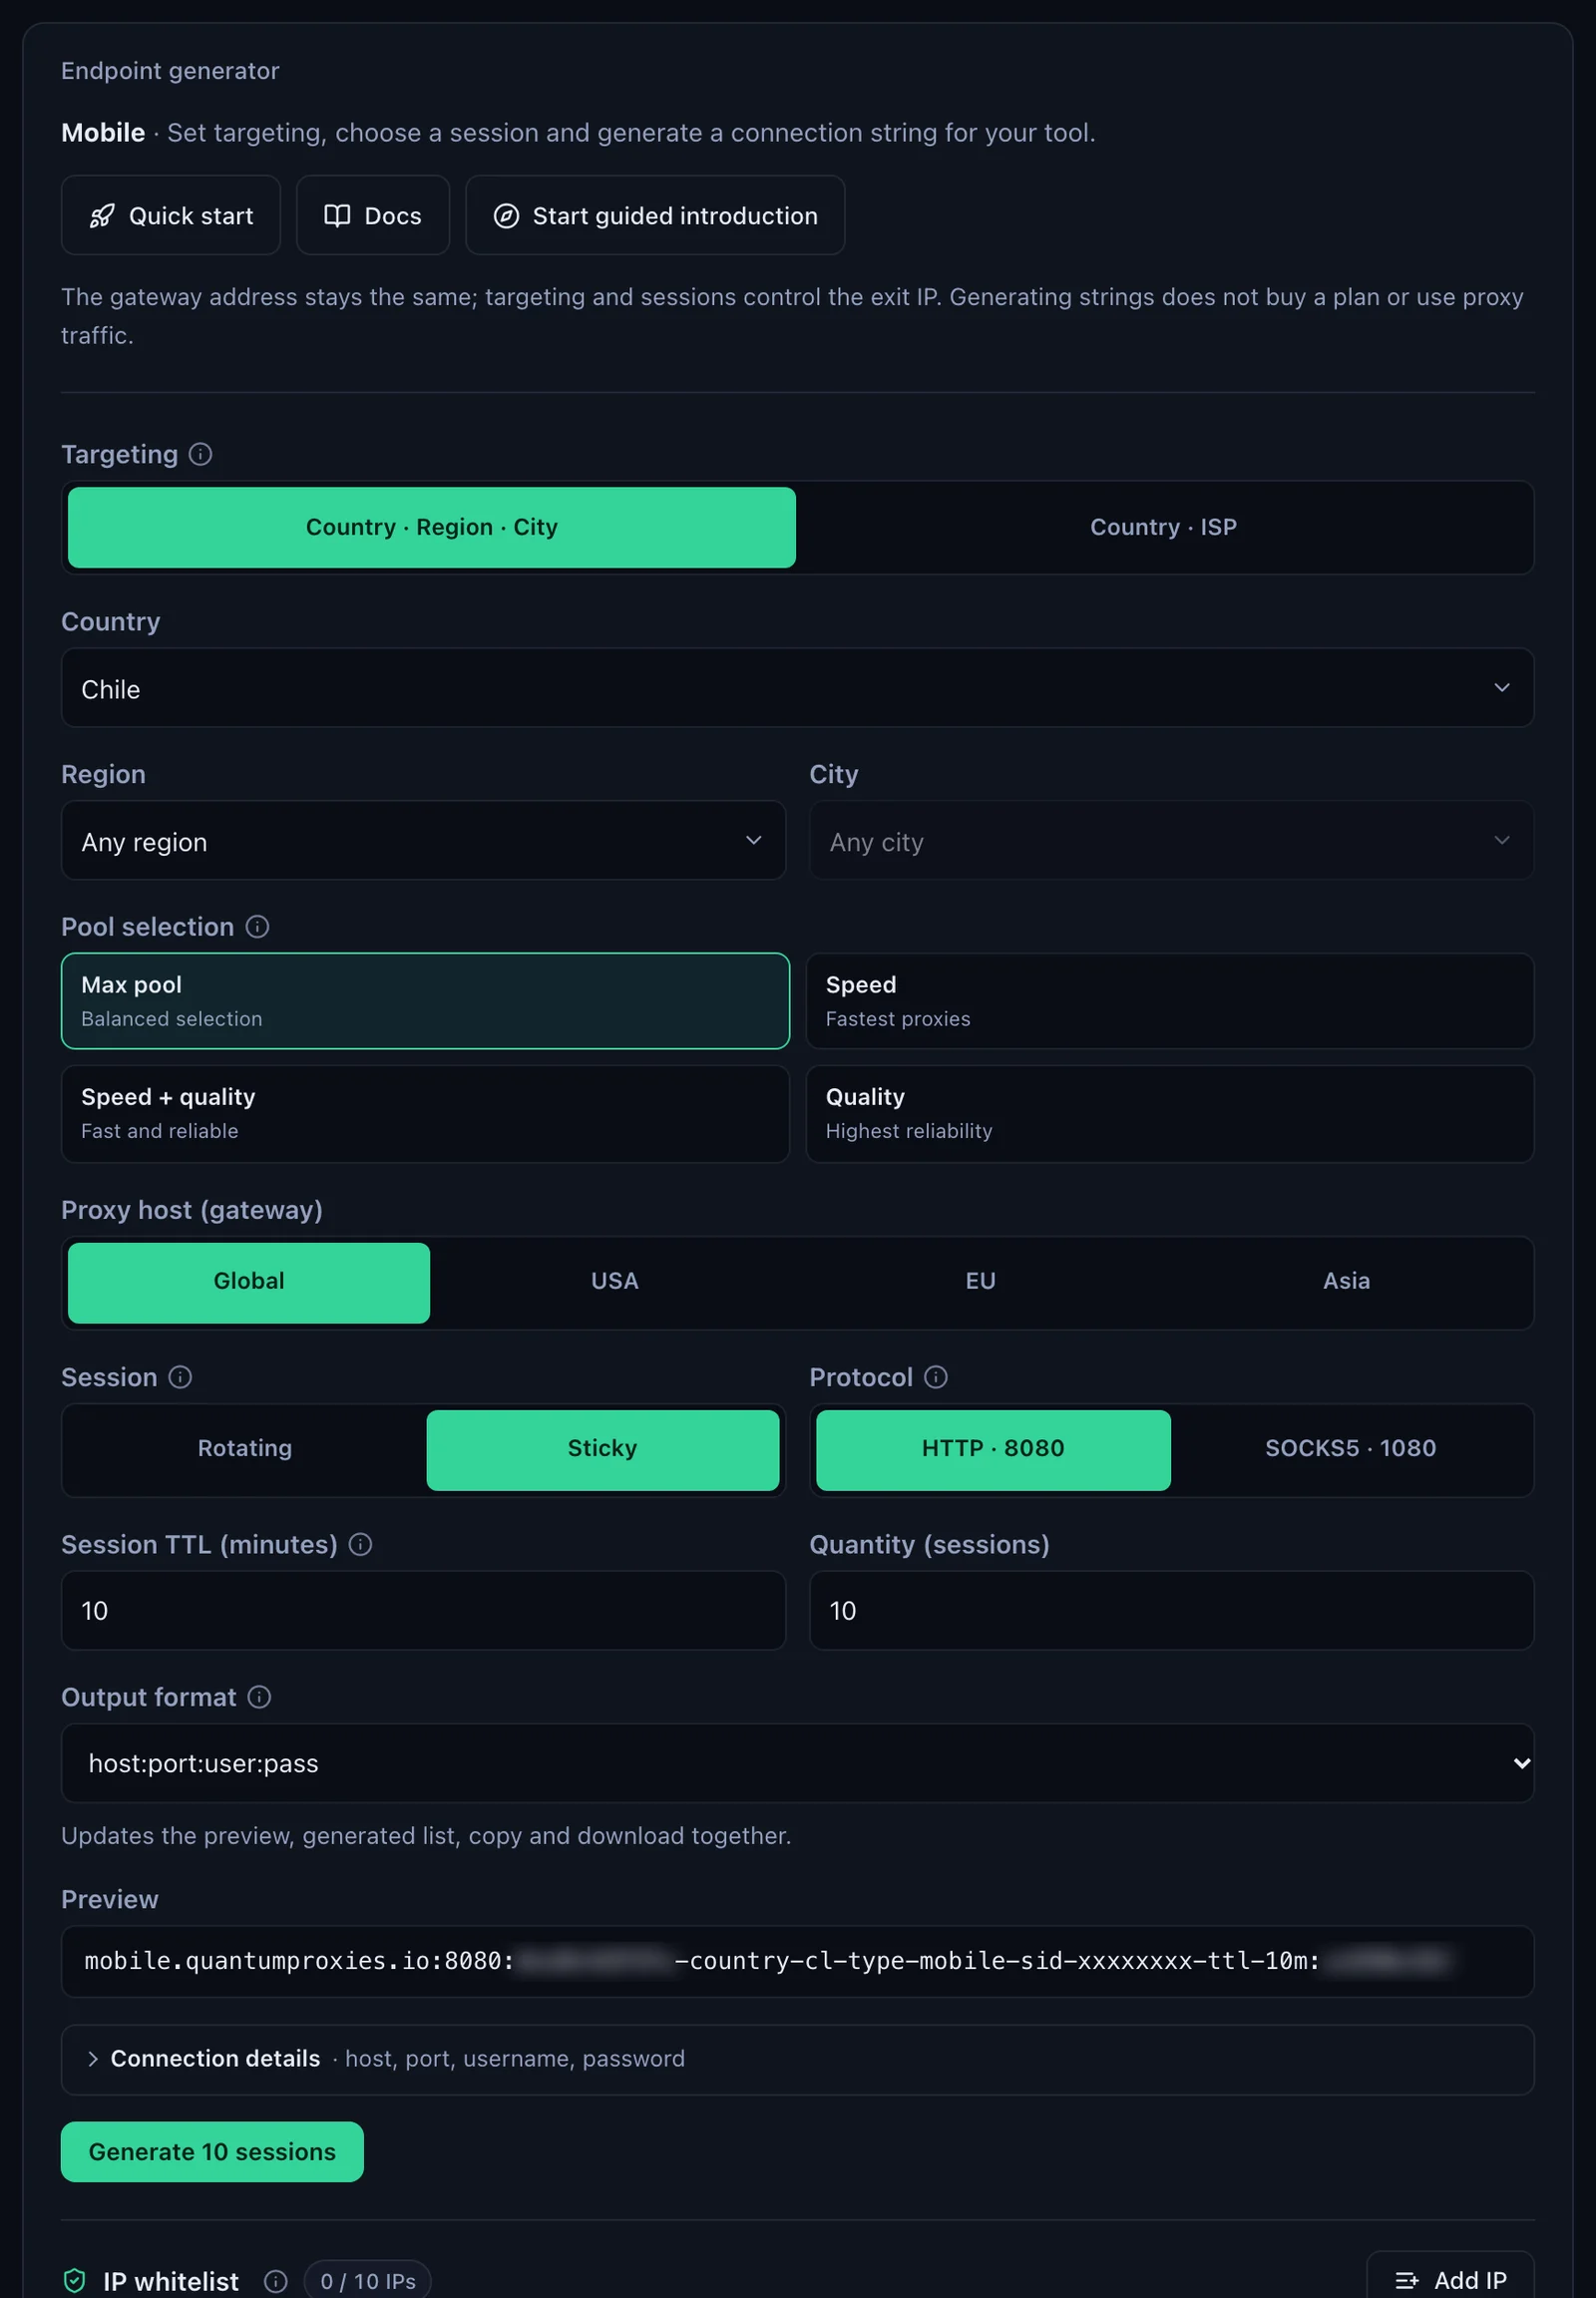This screenshot has width=1596, height=2298.
Task: Open the Country dropdown showing Chile
Action: pos(798,688)
